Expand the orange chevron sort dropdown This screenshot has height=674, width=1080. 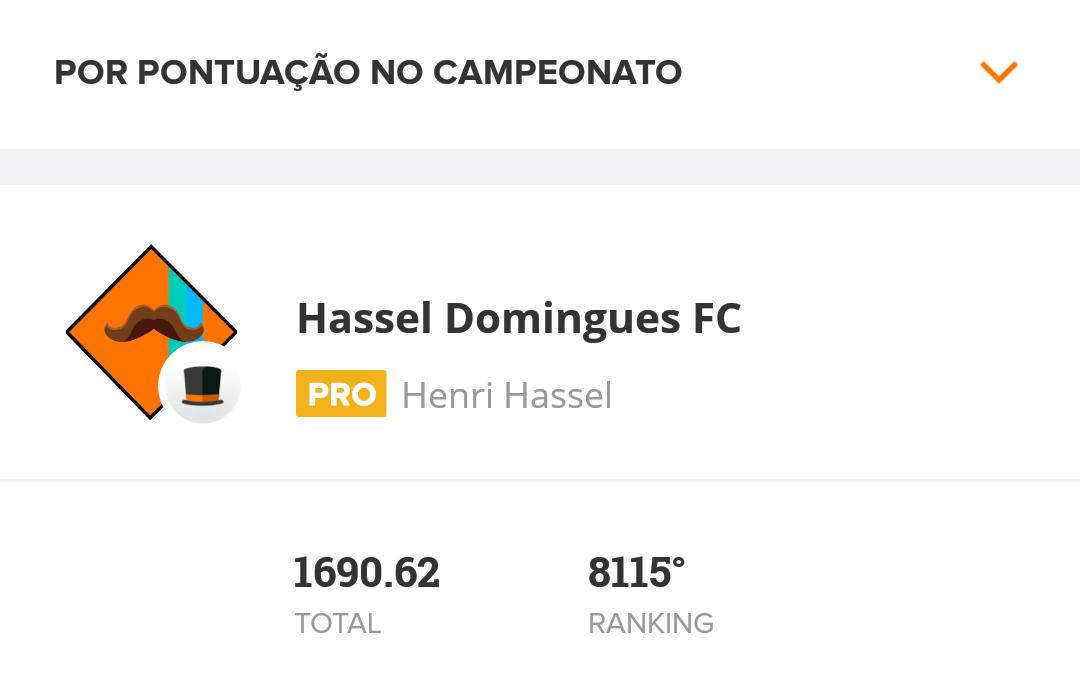click(x=998, y=72)
